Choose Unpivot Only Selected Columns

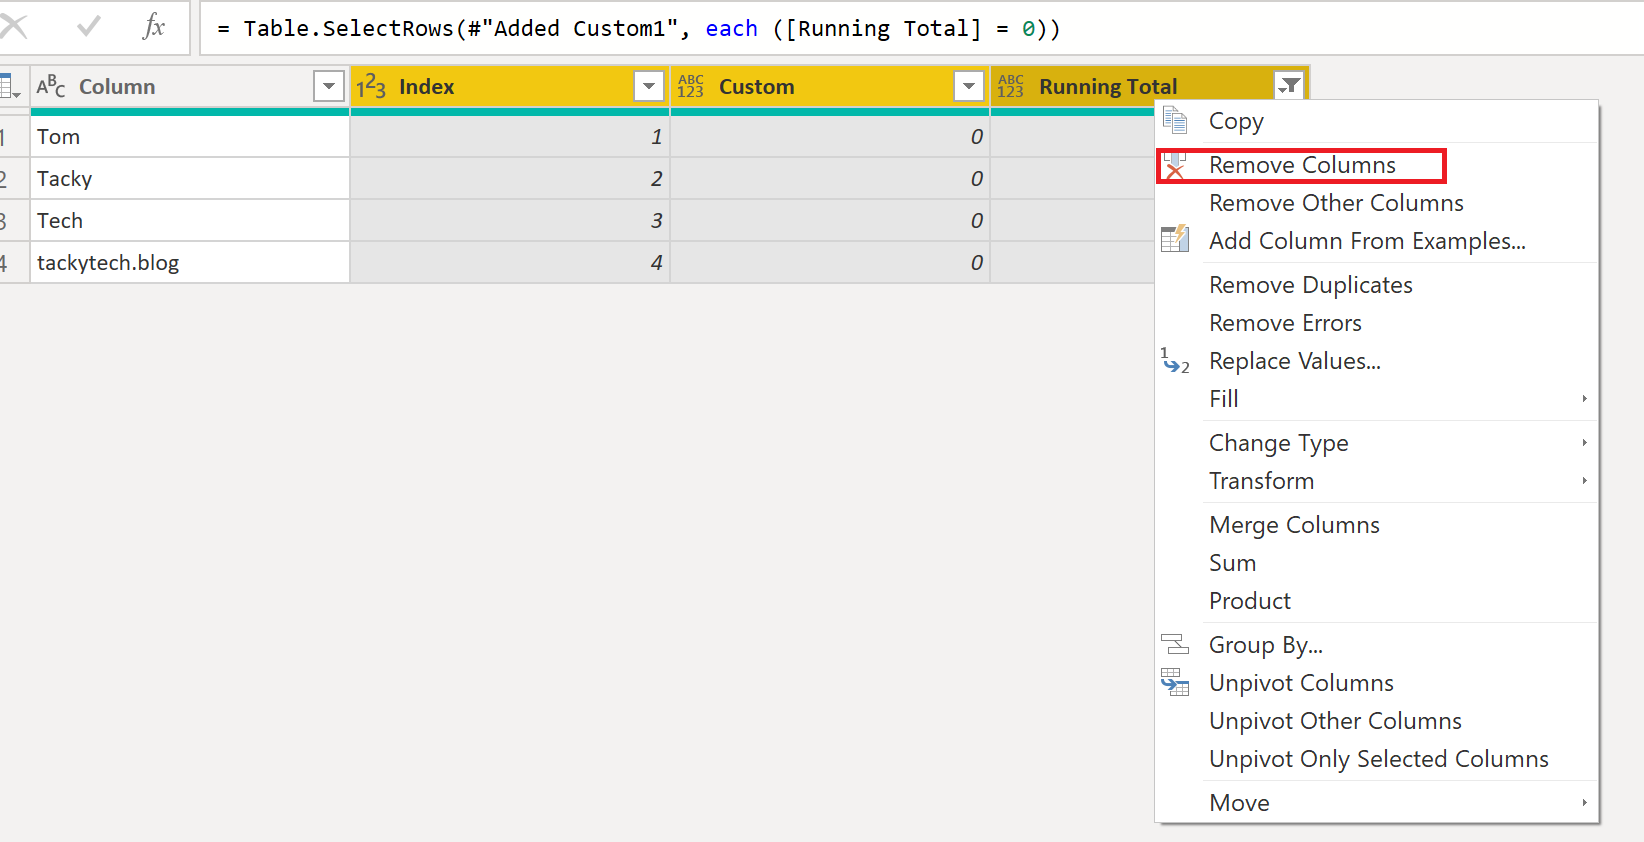[1379, 759]
